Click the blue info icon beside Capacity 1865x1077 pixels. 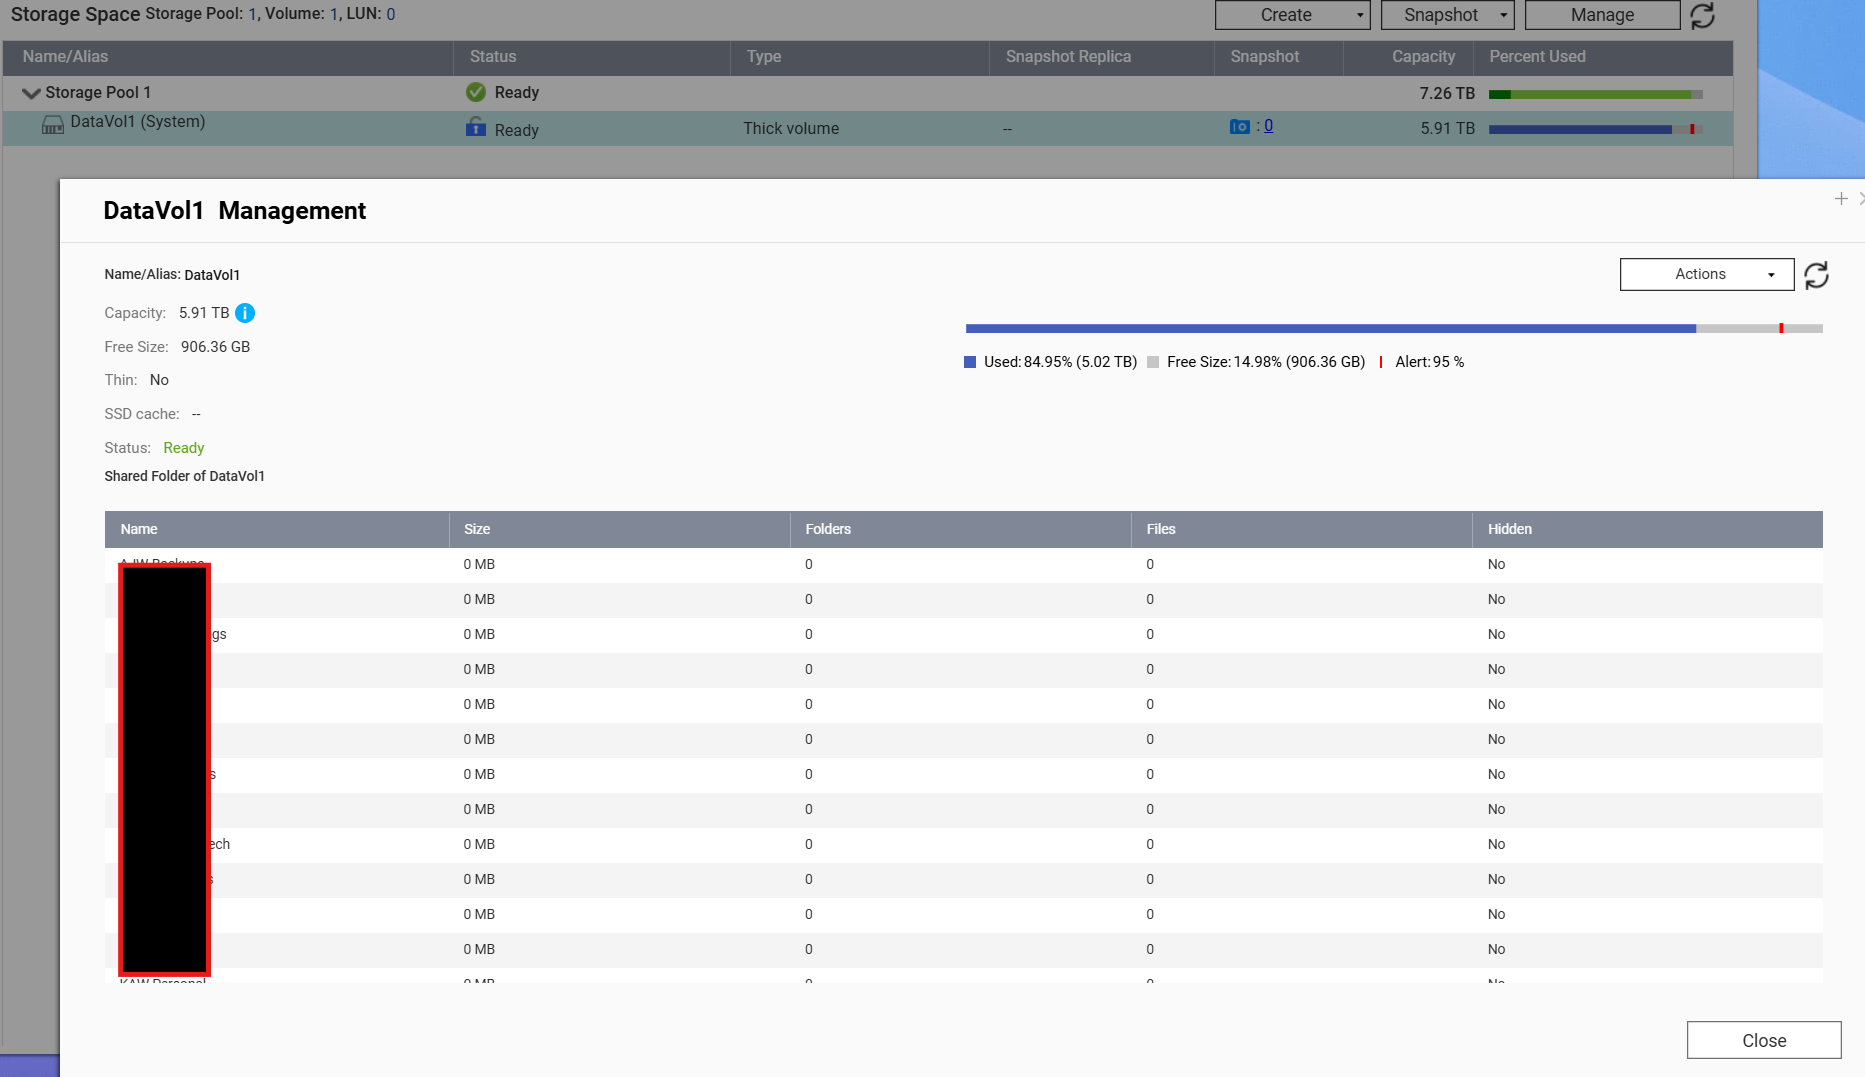245,313
